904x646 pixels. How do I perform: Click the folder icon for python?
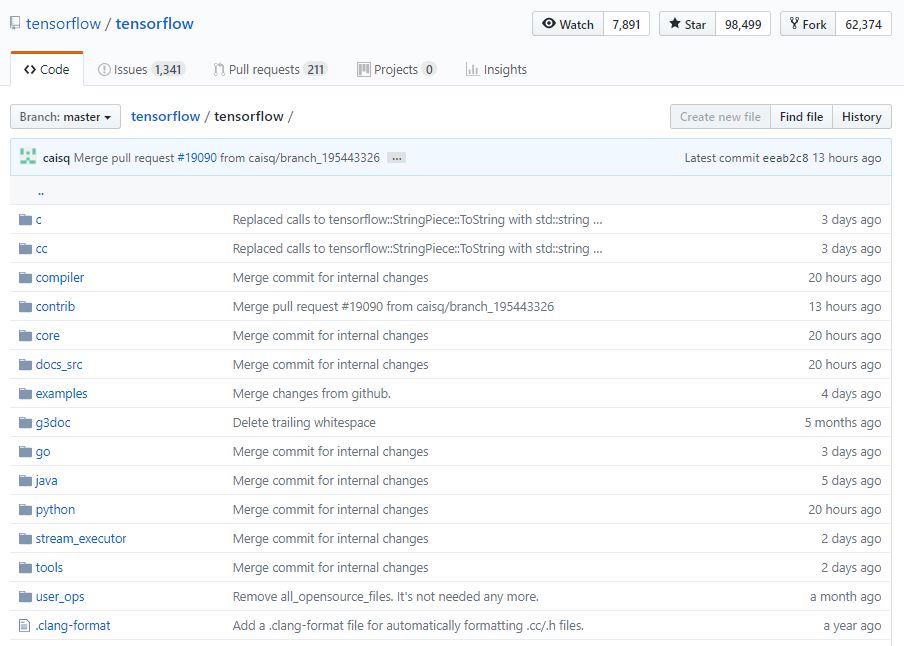pyautogui.click(x=25, y=510)
